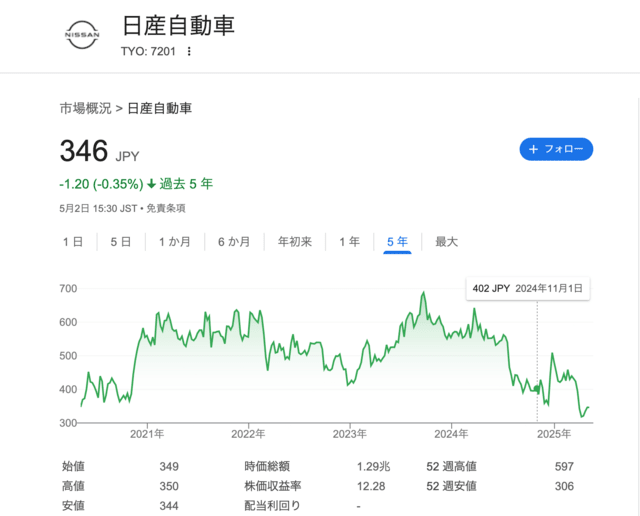Open the 免責条項 disclaimer link
The width and height of the screenshot is (640, 516).
click(x=166, y=209)
